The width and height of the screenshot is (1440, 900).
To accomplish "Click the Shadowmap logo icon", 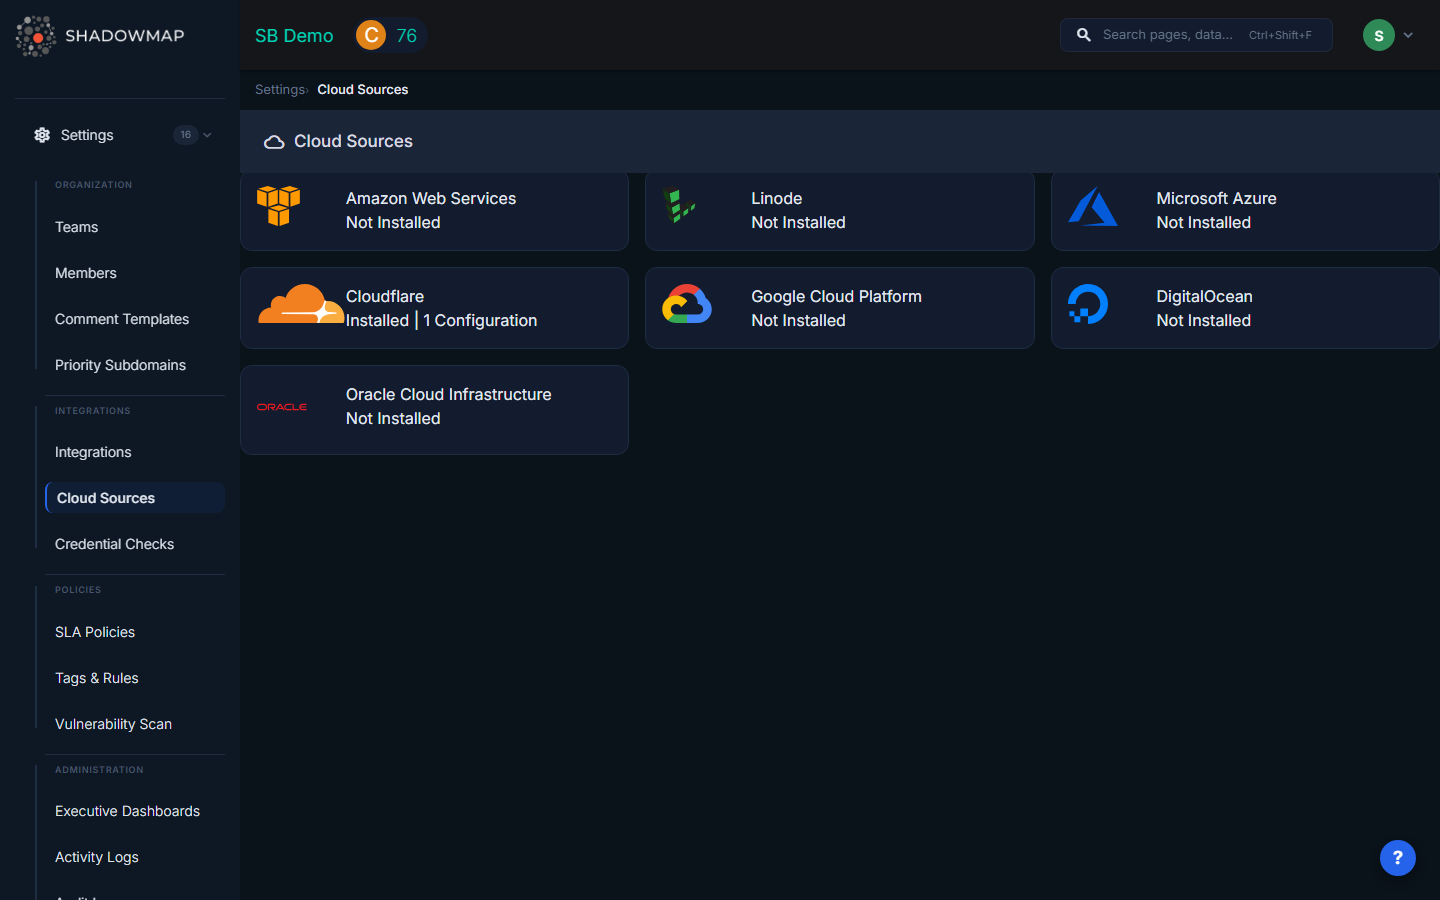I will (35, 36).
